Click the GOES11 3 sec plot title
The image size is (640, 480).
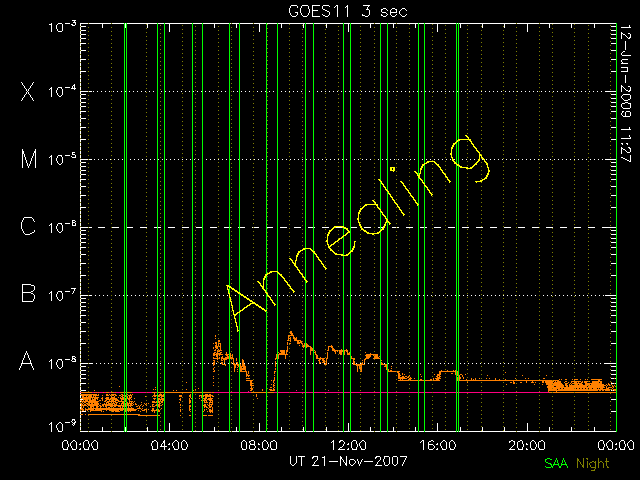coord(348,11)
